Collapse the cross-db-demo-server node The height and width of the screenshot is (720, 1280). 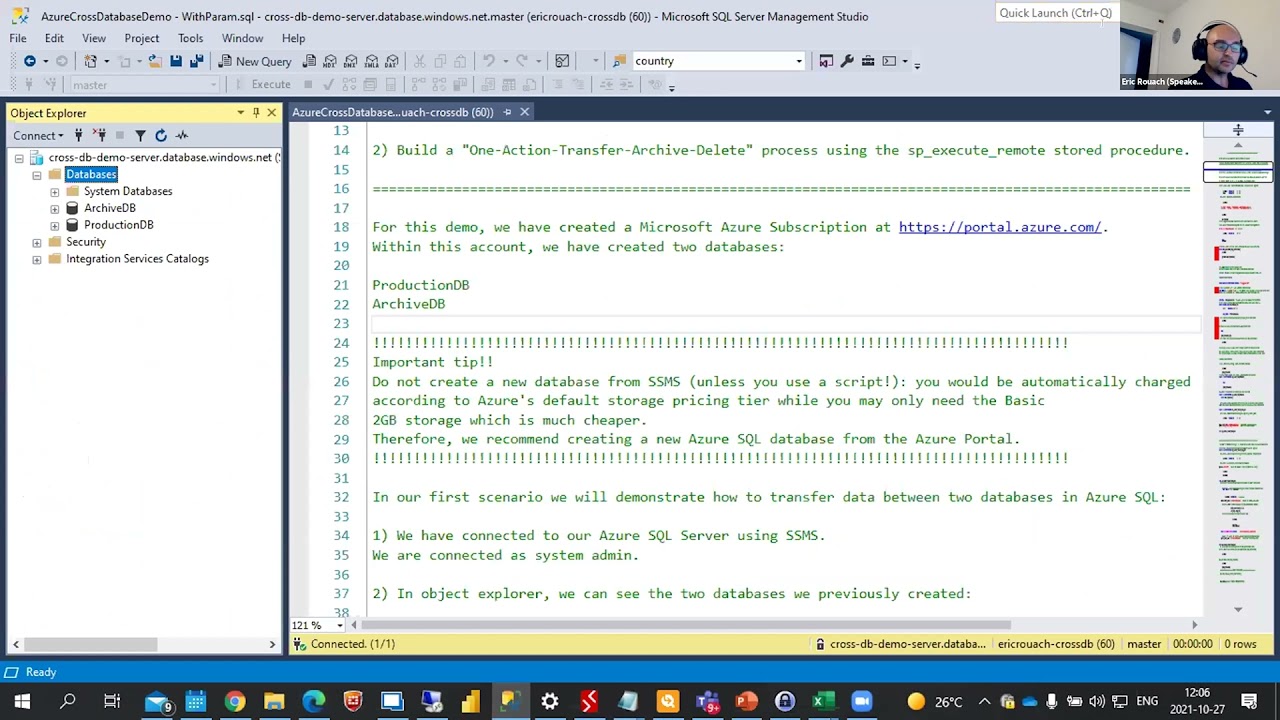(x=19, y=158)
